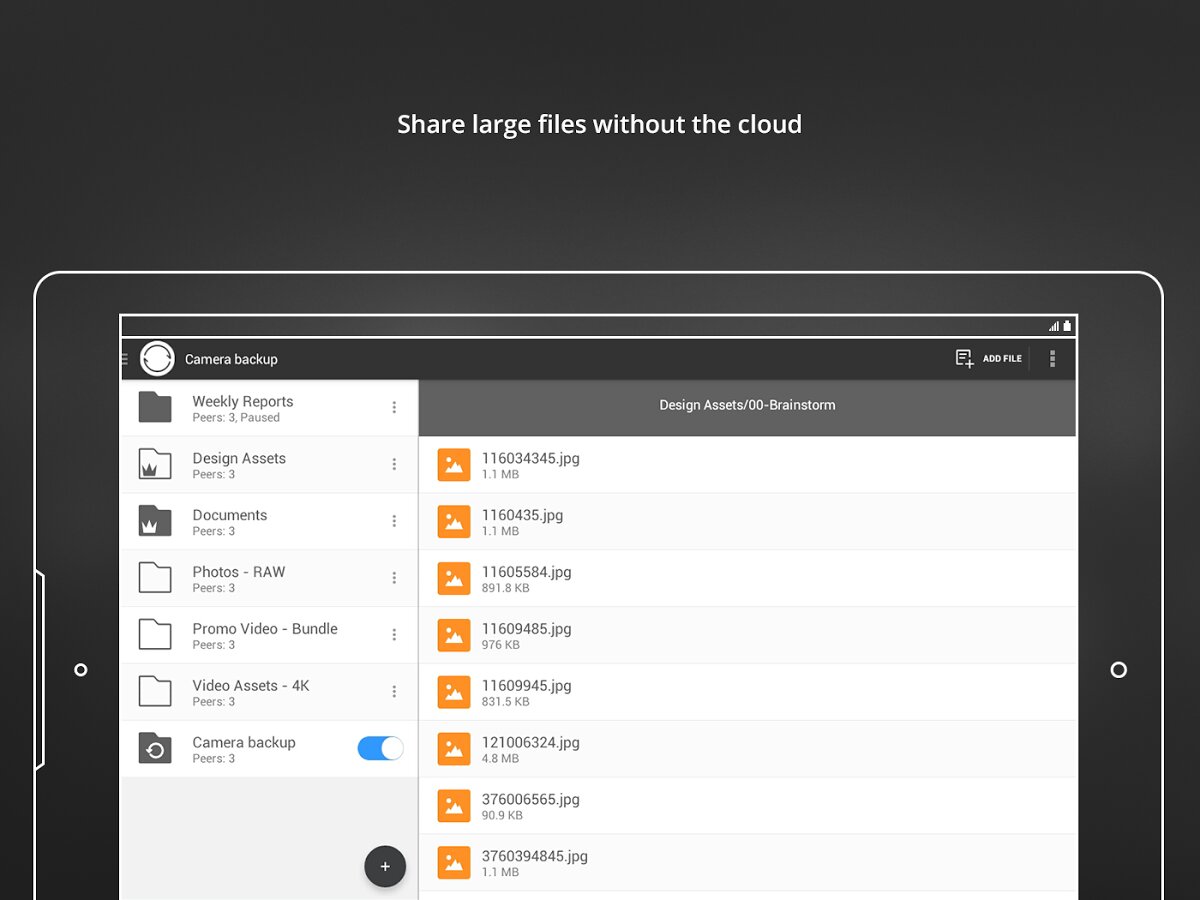Open file name 11605584.jpg
This screenshot has height=900, width=1200.
527,572
